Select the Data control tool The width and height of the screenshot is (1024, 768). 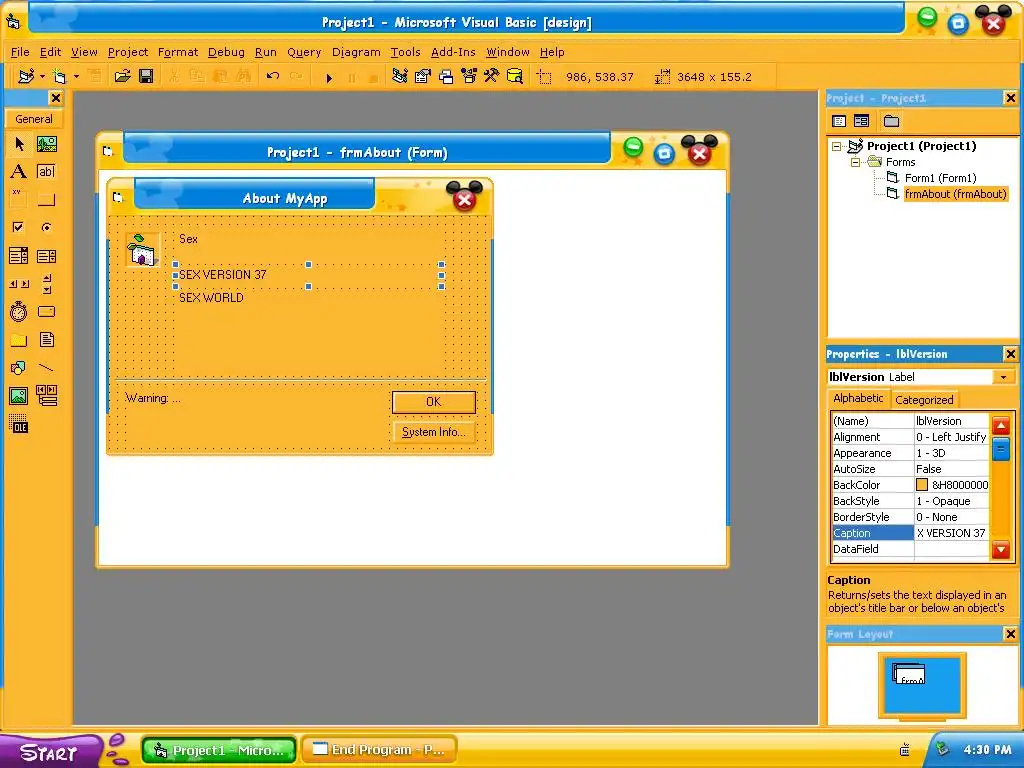coord(46,396)
